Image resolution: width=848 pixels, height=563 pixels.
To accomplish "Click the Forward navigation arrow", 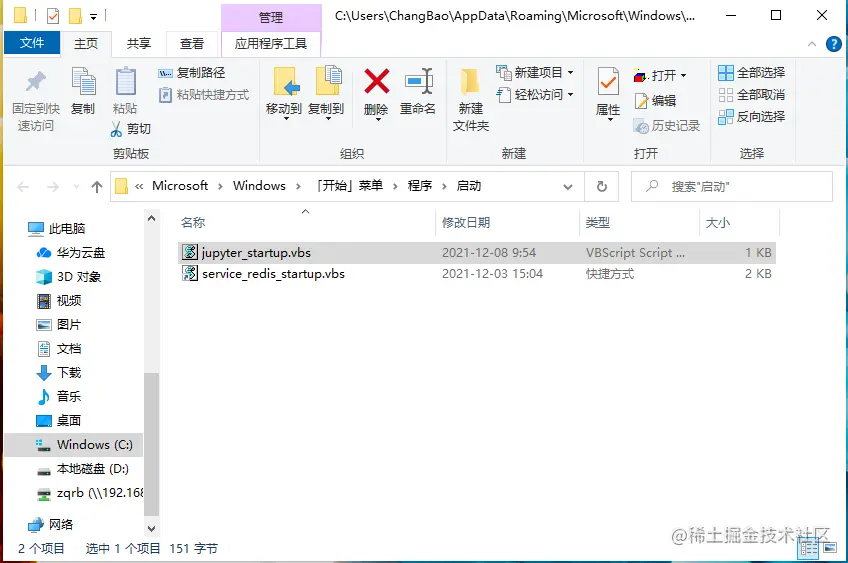I will pyautogui.click(x=53, y=187).
